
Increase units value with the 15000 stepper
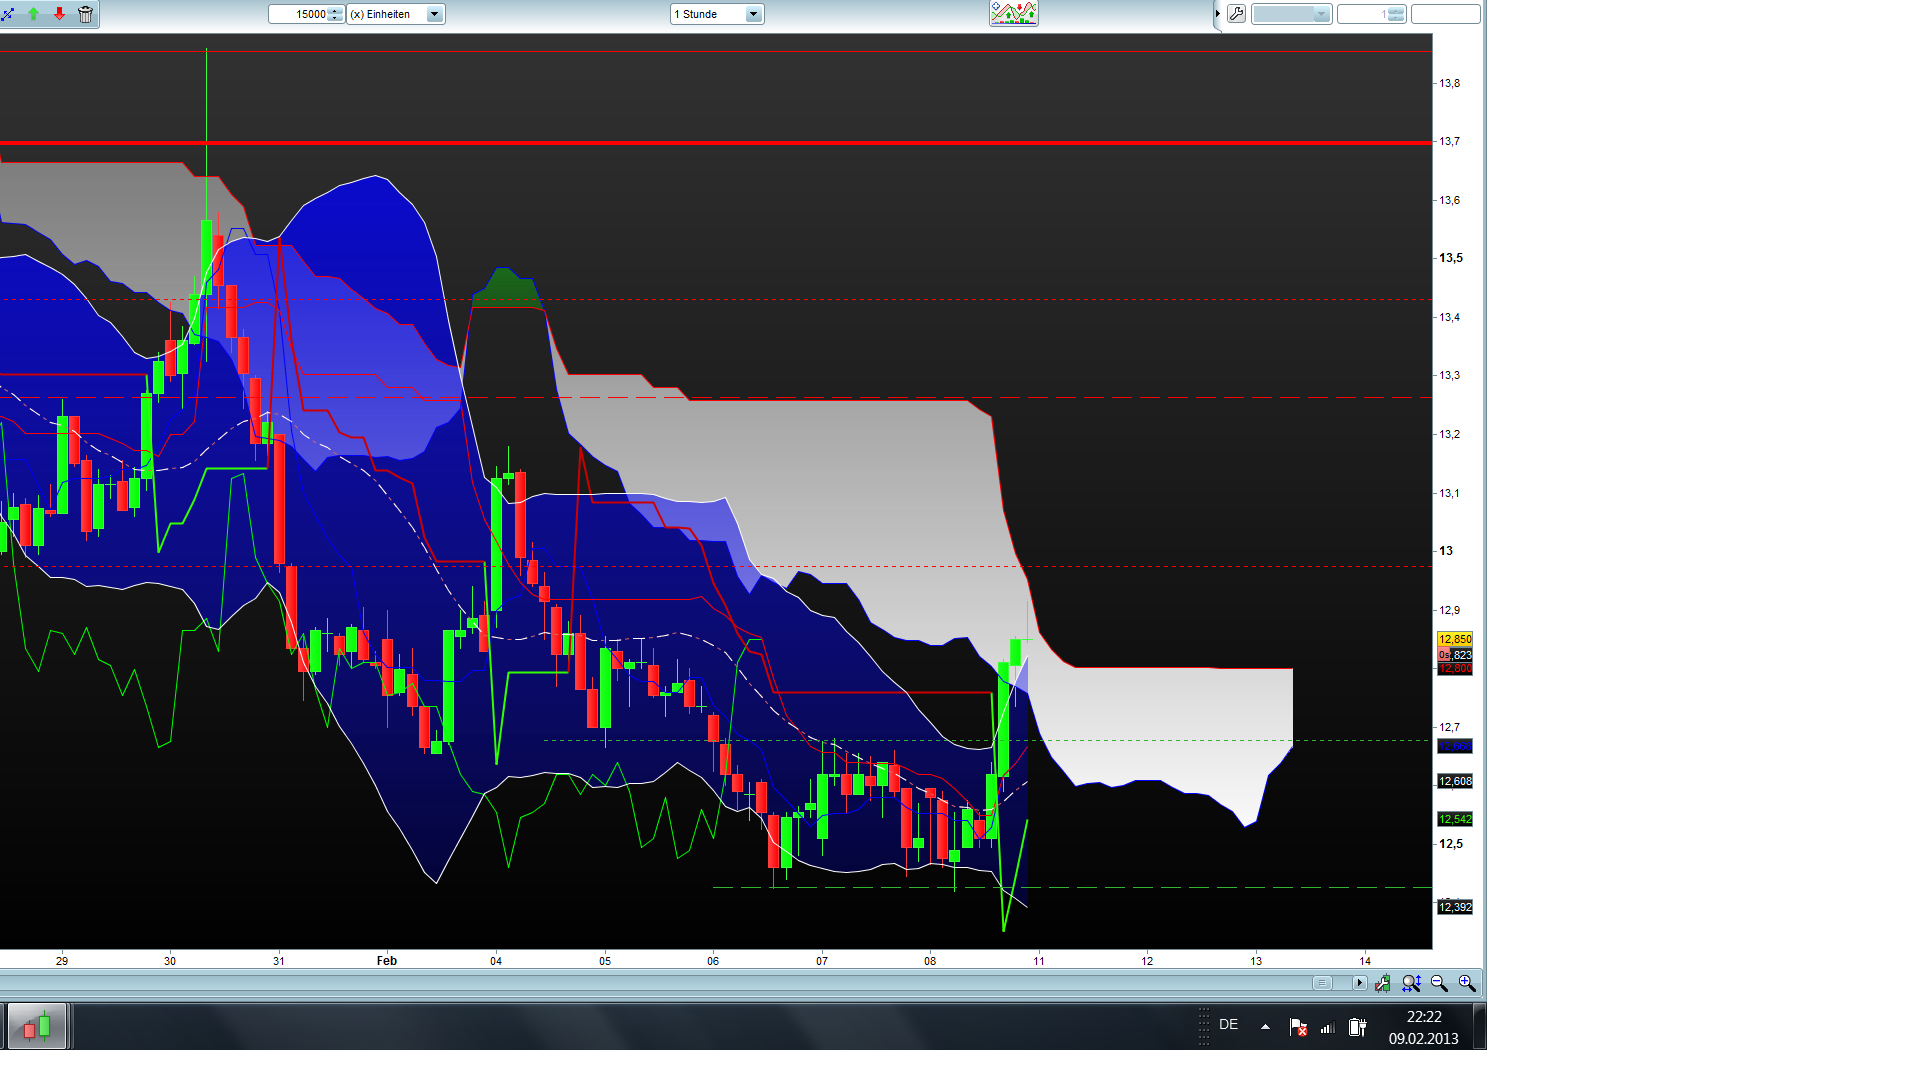pyautogui.click(x=333, y=11)
